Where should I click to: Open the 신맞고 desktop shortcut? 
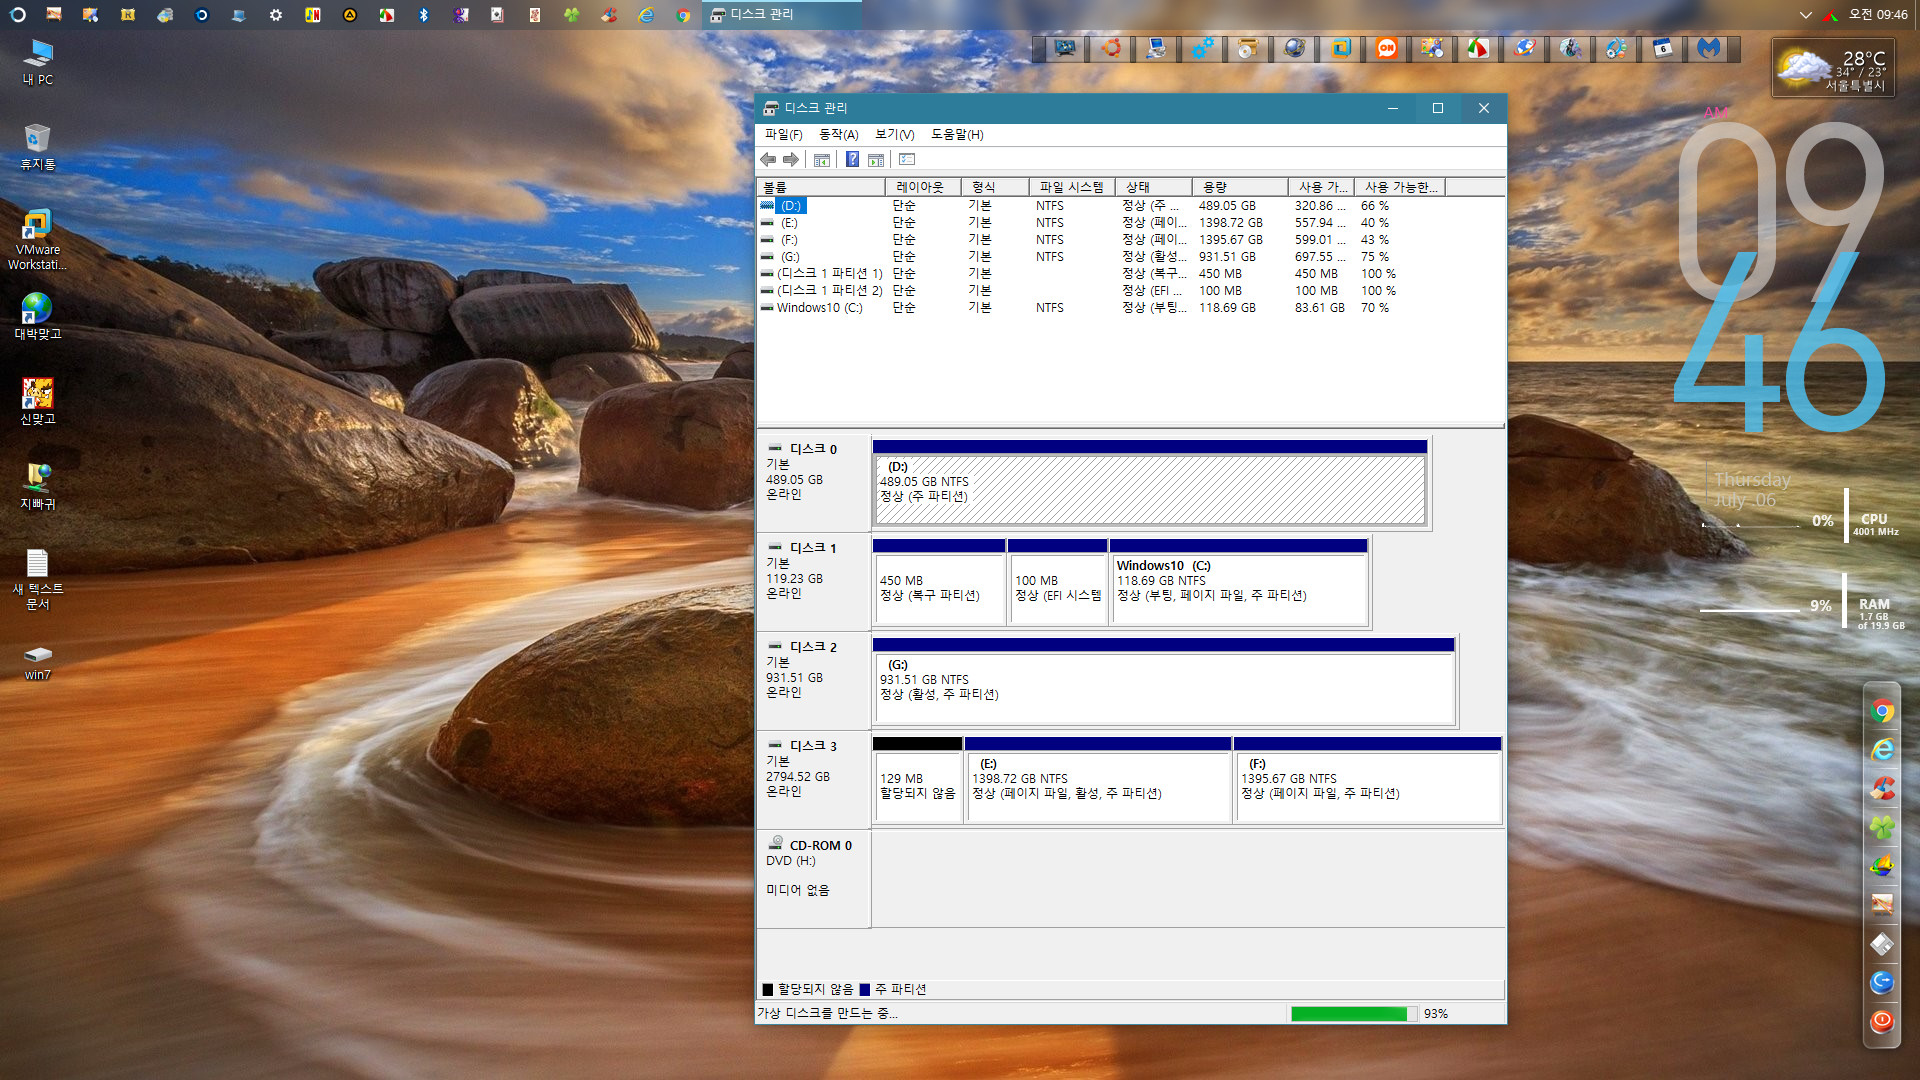(x=38, y=401)
